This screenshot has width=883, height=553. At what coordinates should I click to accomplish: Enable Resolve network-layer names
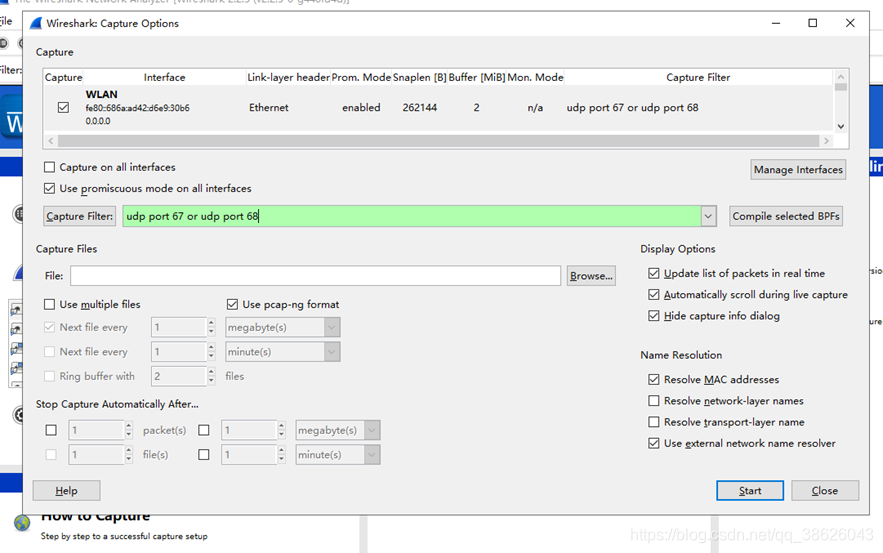(653, 401)
